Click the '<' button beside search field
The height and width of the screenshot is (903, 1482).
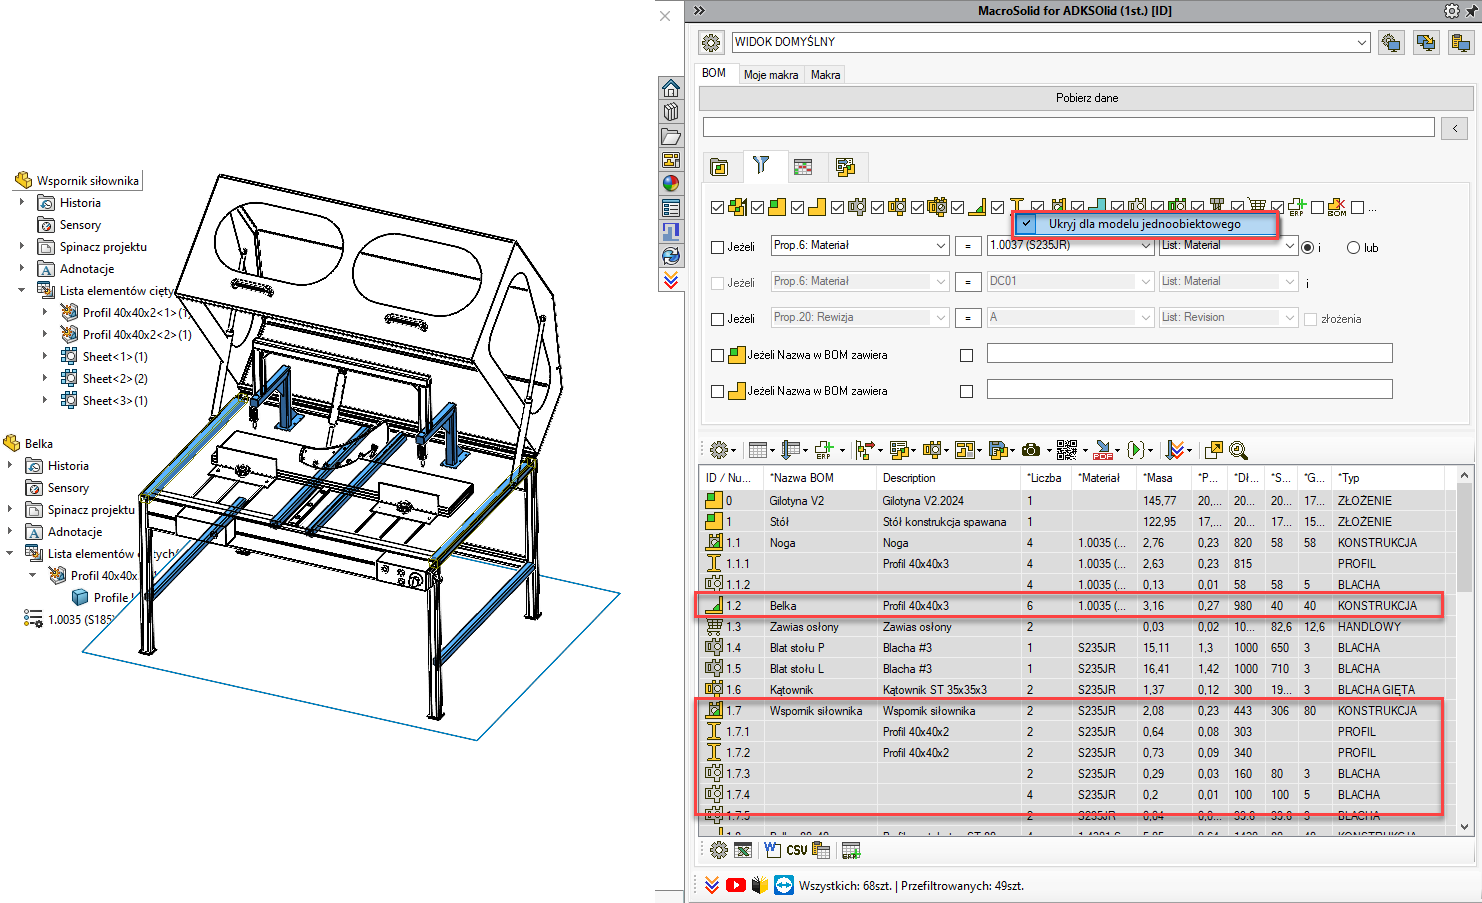click(x=1455, y=128)
